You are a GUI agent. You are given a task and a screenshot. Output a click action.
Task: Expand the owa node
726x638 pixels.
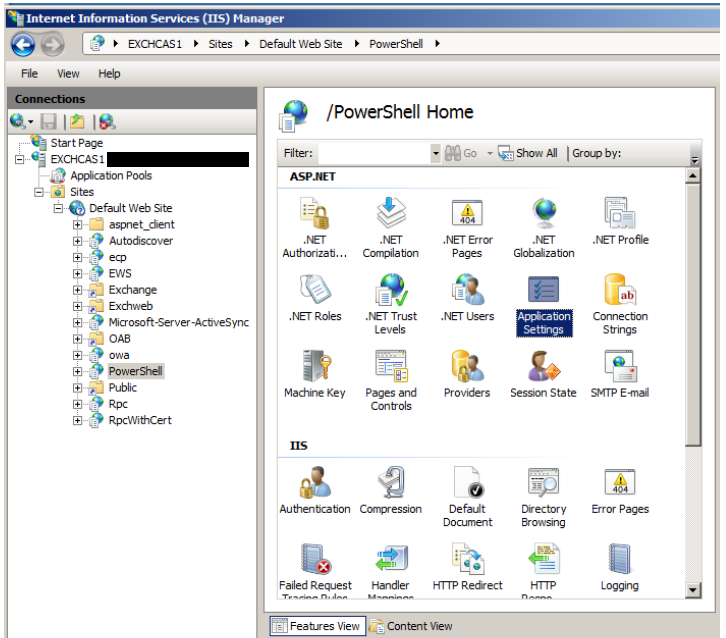click(x=77, y=356)
